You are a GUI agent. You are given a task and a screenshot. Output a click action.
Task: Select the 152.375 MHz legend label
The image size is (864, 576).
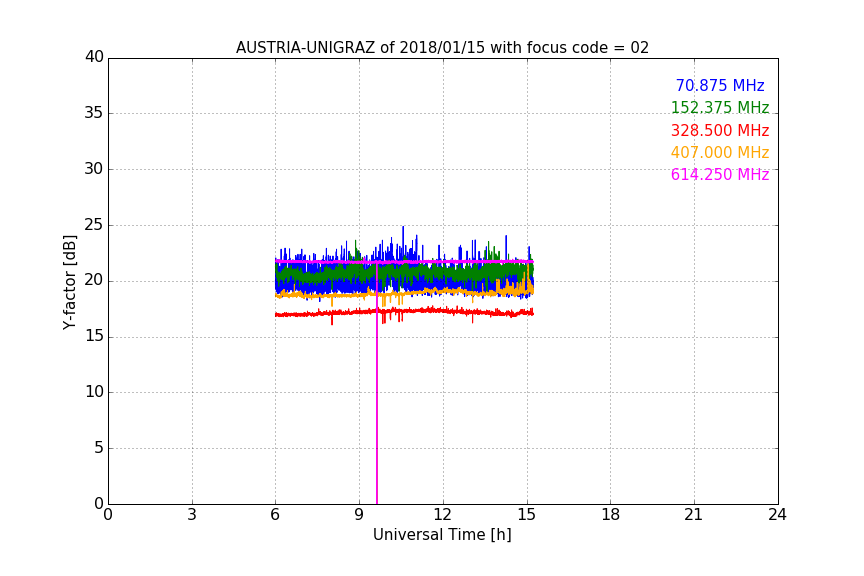click(x=720, y=107)
